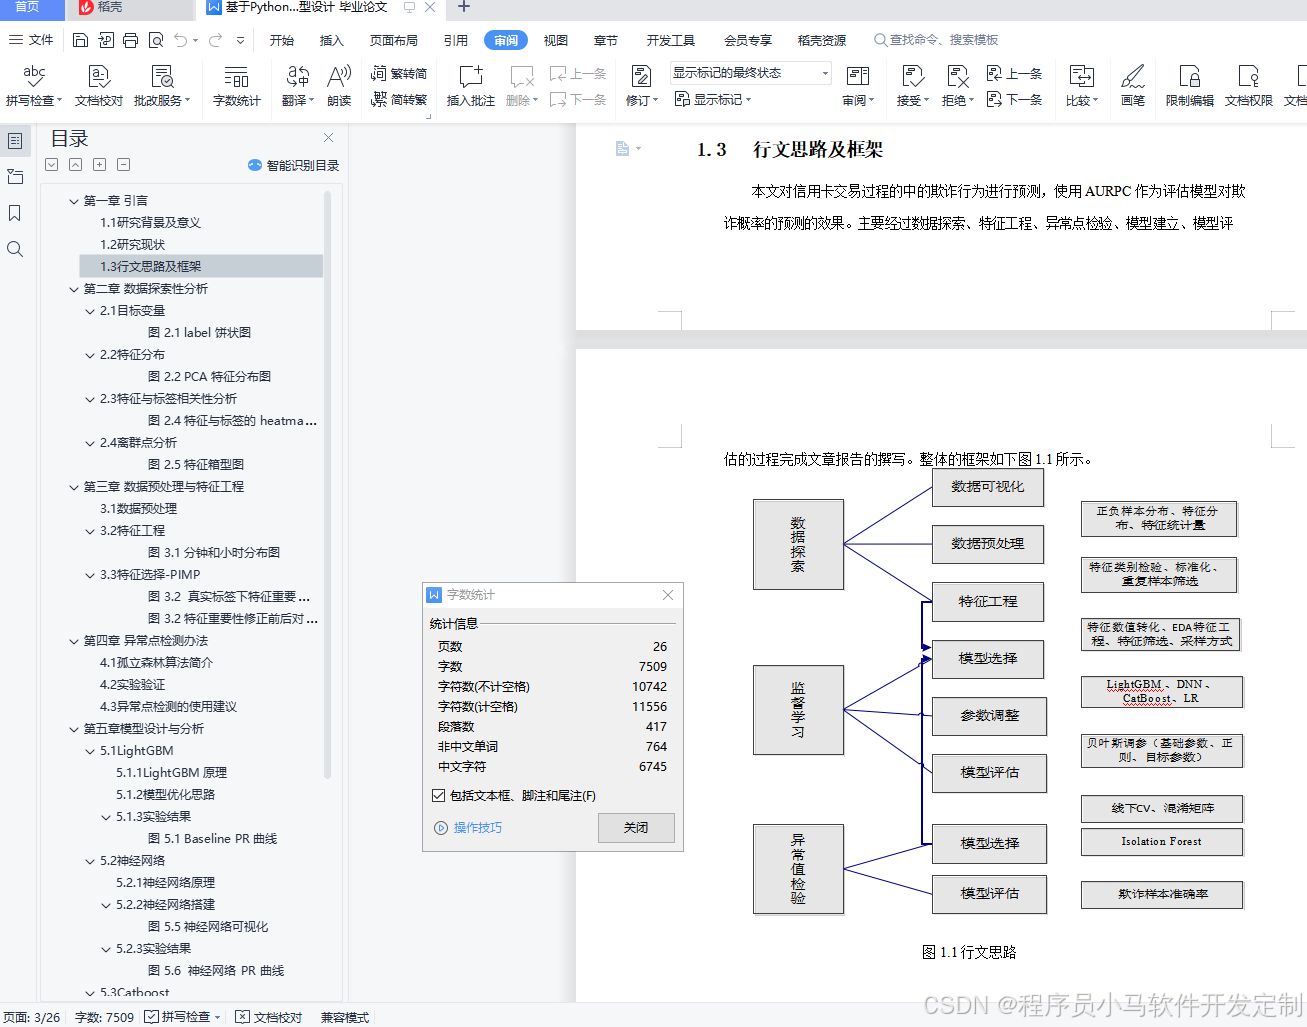1307x1027 pixels.
Task: Open 限制编辑 restrict editing panel
Action: coord(1189,85)
